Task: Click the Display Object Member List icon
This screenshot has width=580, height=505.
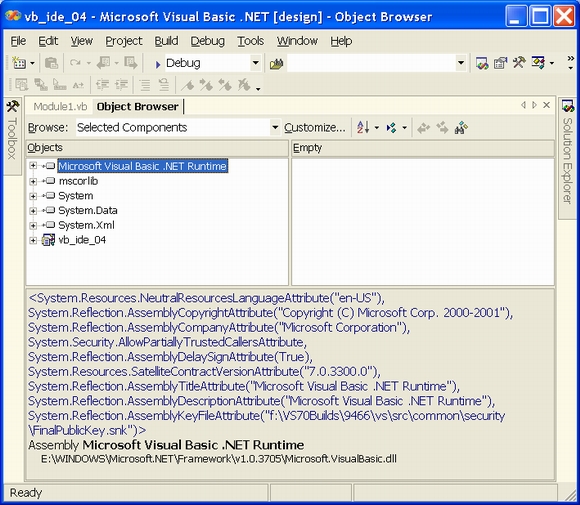Action: [x=21, y=85]
